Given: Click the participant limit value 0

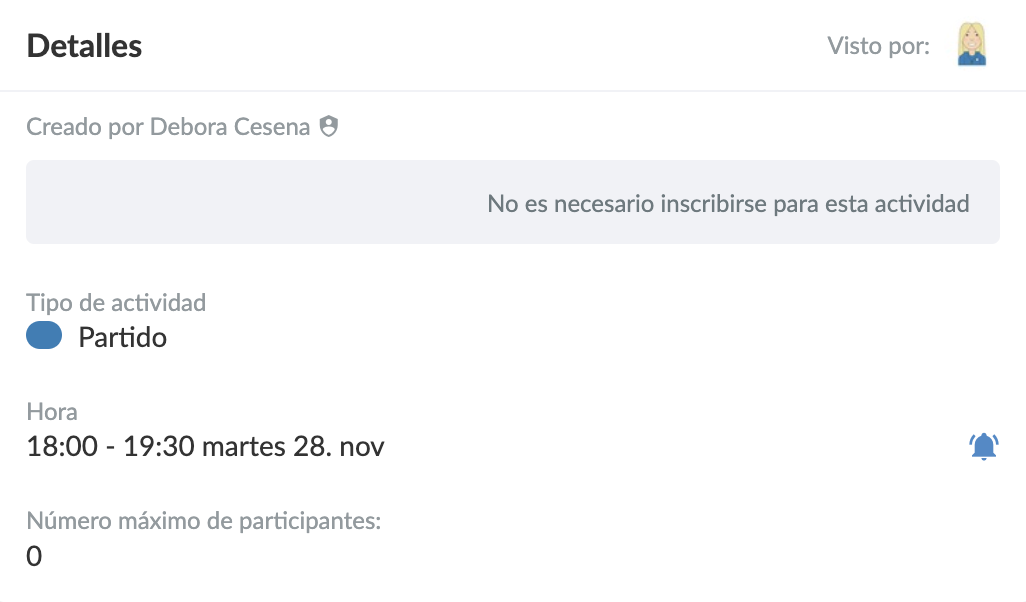Looking at the screenshot, I should pos(34,556).
